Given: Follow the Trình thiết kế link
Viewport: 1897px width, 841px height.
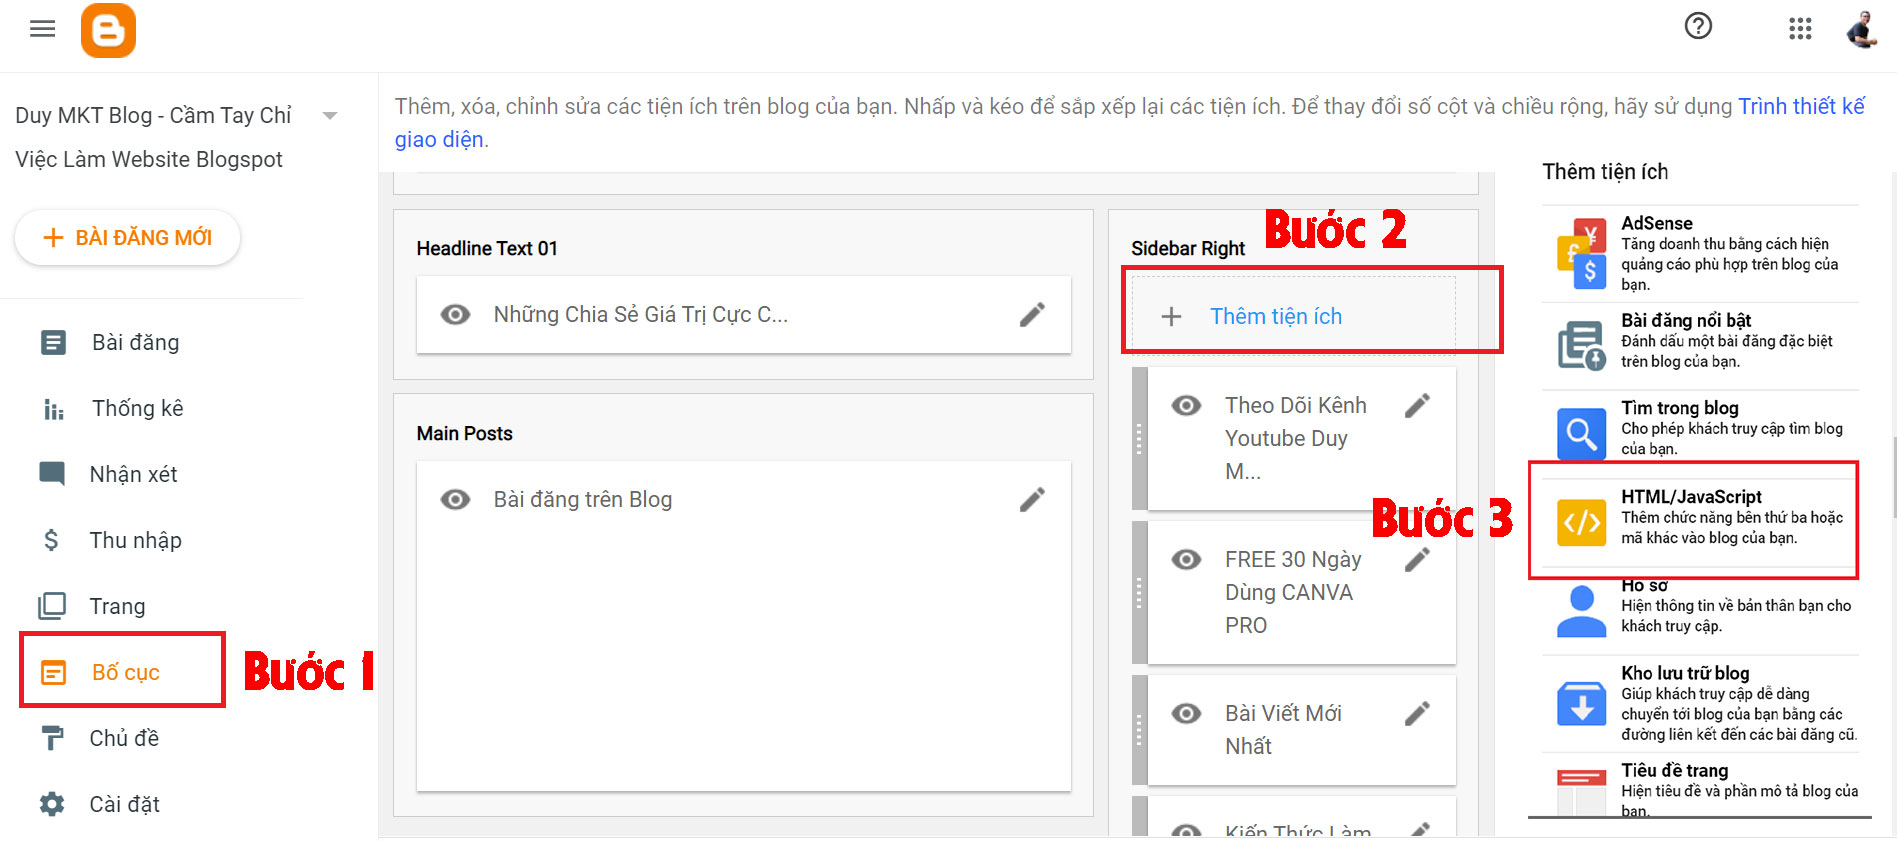Looking at the screenshot, I should click(x=1801, y=107).
